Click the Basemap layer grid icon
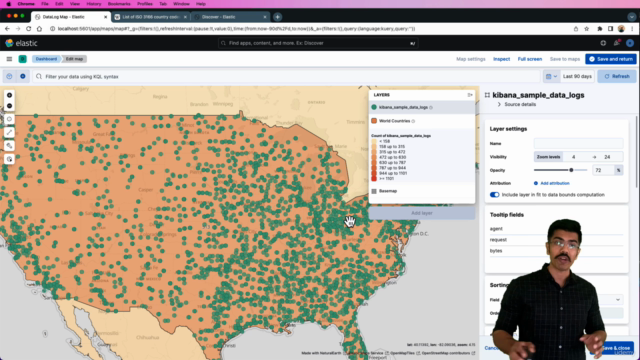This screenshot has height=360, width=640. (374, 191)
